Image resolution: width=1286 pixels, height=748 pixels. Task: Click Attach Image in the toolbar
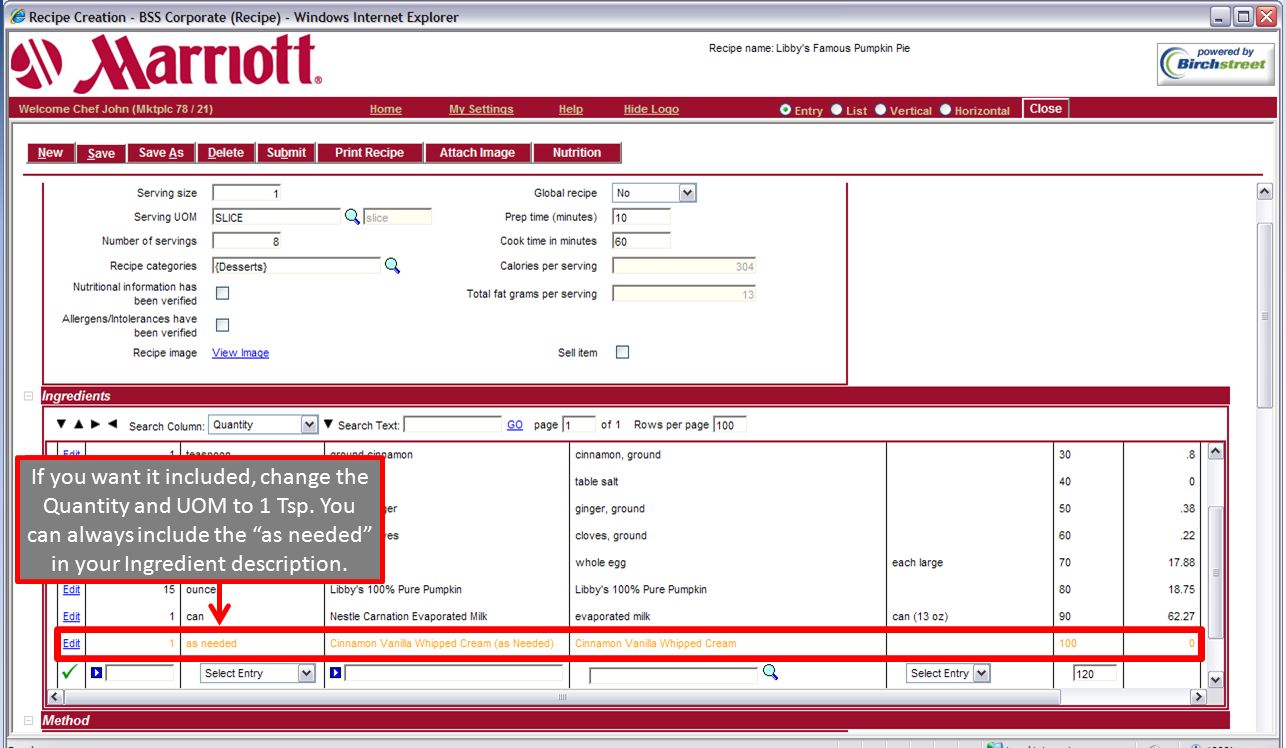tap(477, 153)
